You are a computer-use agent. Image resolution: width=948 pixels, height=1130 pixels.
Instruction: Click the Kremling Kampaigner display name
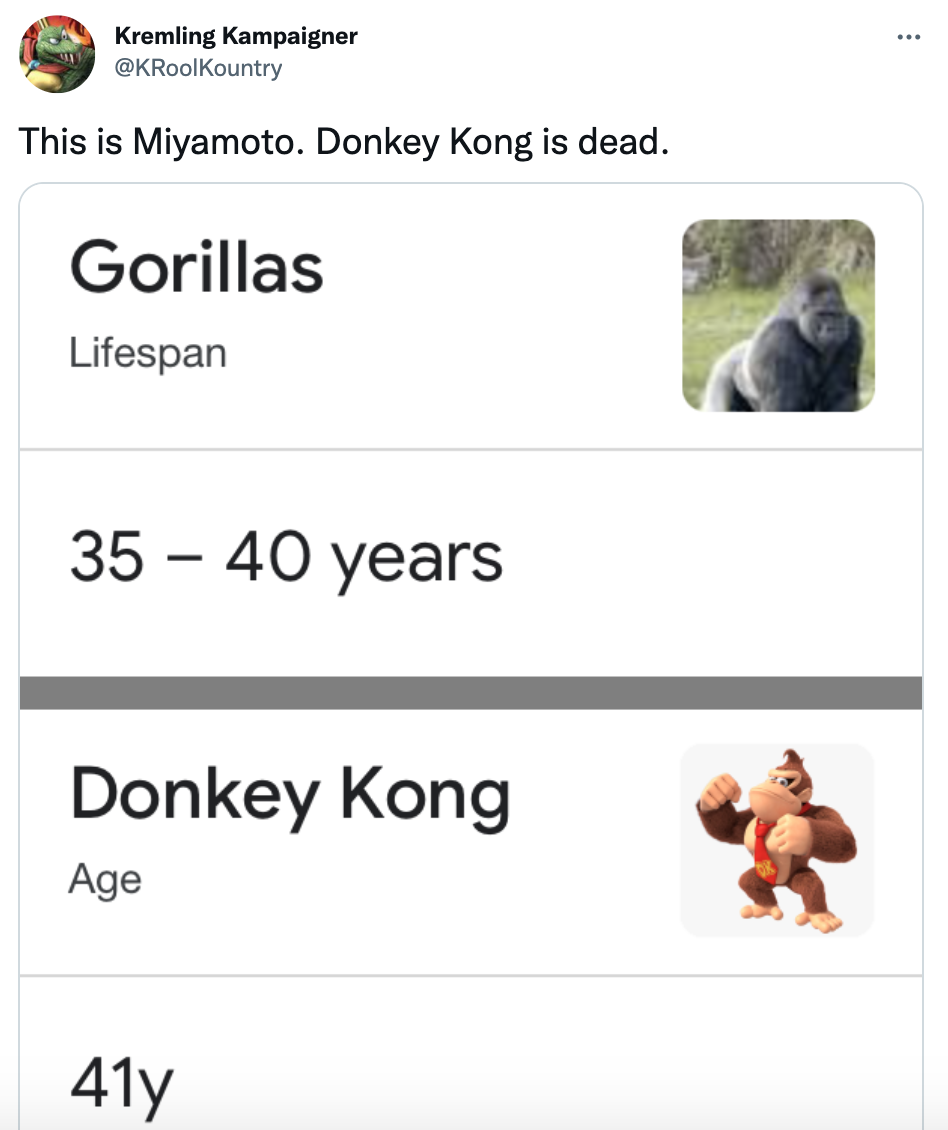pyautogui.click(x=237, y=36)
